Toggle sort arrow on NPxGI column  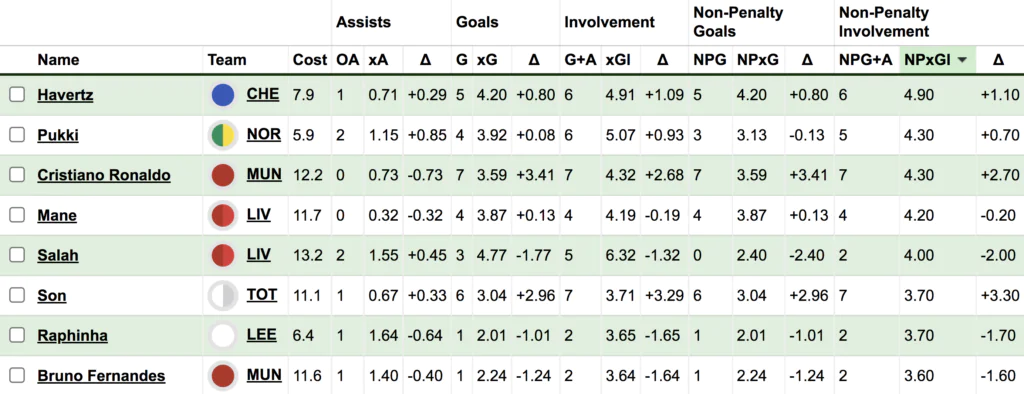point(962,60)
